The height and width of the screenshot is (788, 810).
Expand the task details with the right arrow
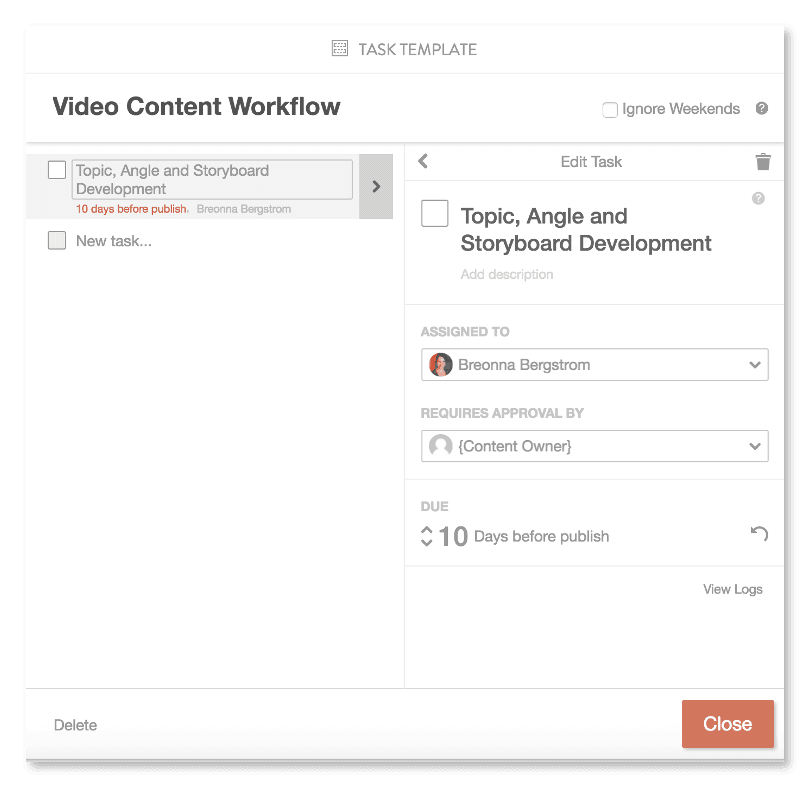pos(374,186)
